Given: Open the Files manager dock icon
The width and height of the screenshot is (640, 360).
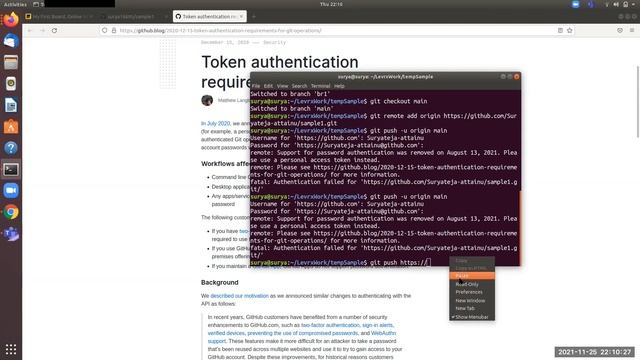Looking at the screenshot, I should click(11, 62).
